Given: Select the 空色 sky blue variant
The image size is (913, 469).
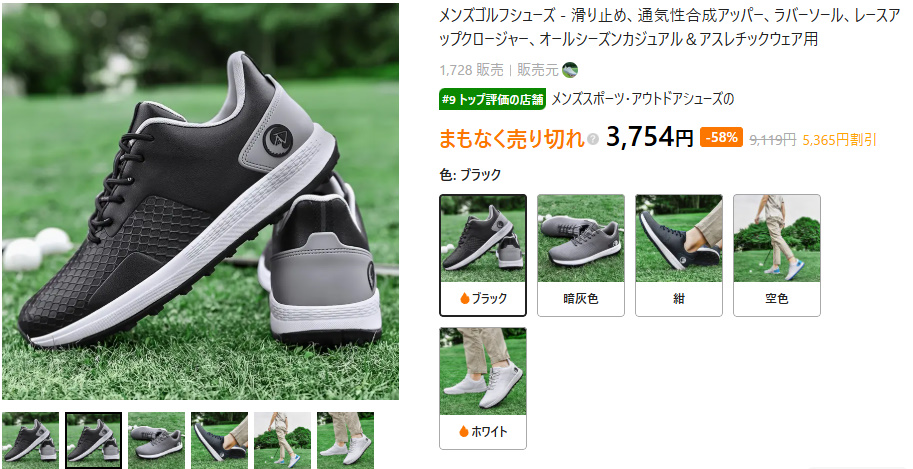Looking at the screenshot, I should coord(777,255).
